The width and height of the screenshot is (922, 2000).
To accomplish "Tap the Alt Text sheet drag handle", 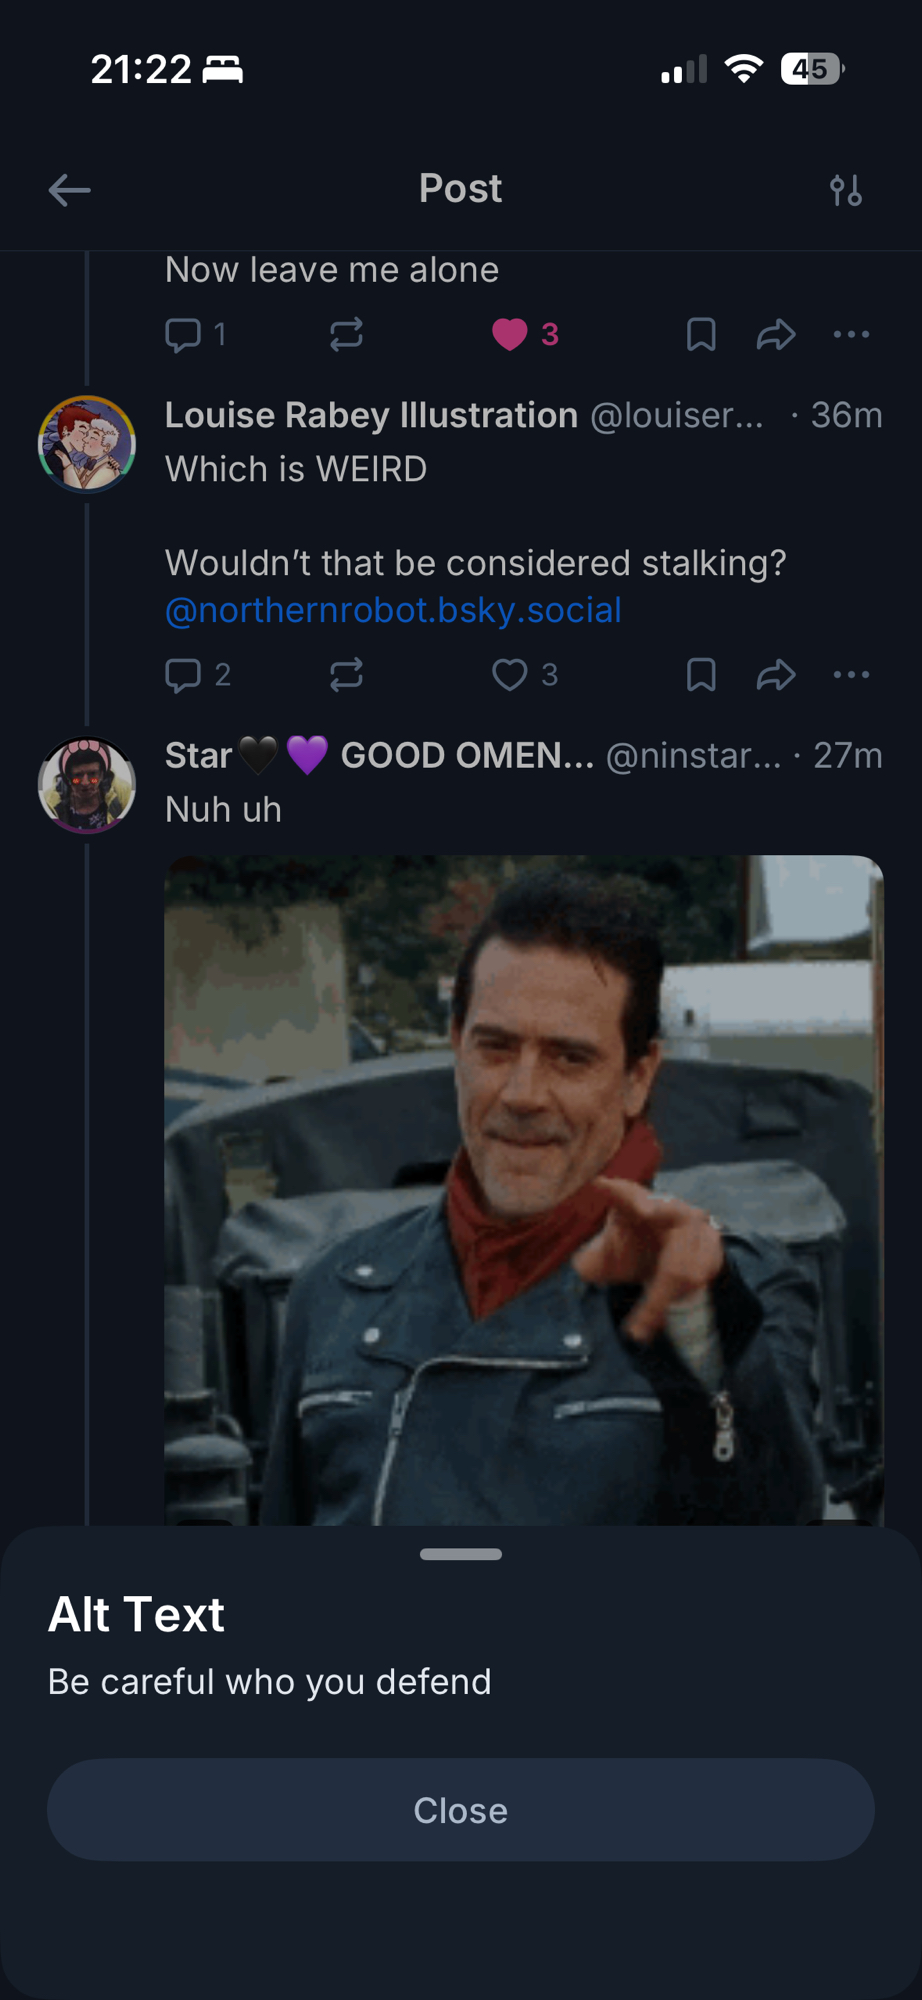I will [461, 1554].
